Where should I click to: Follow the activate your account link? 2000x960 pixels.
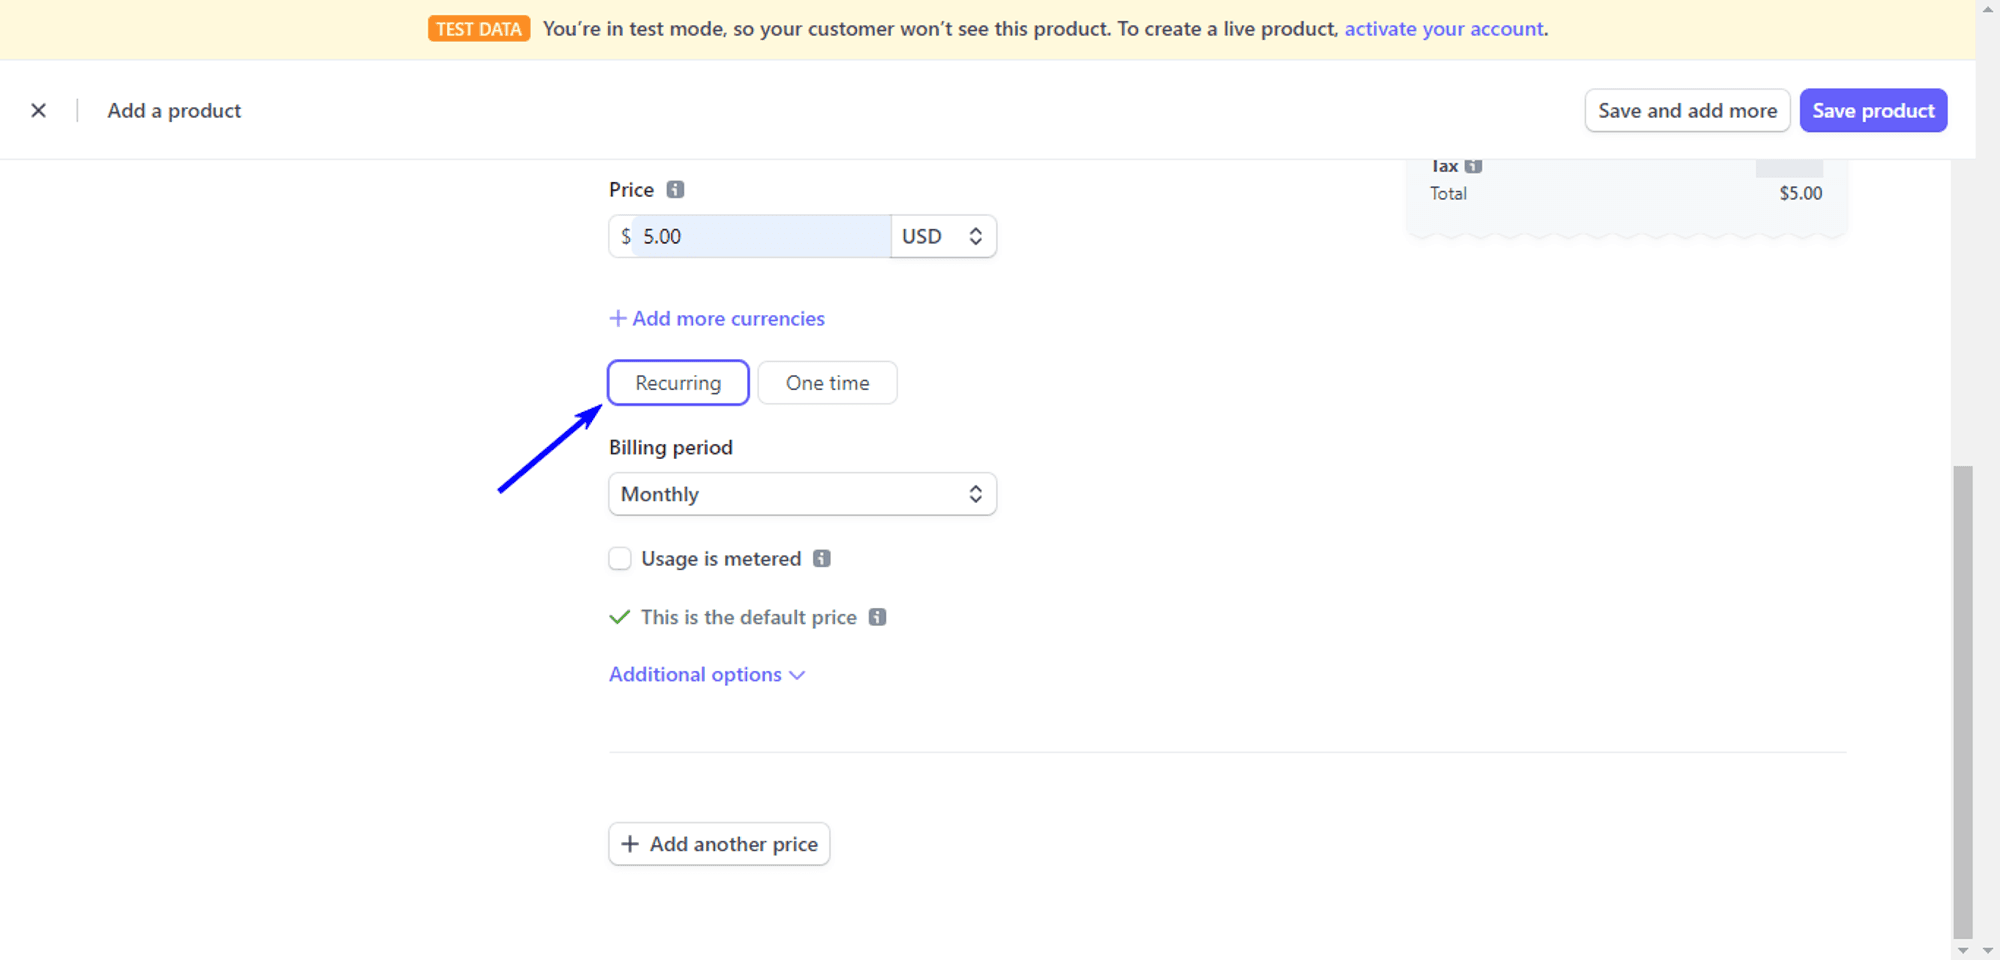coord(1443,29)
